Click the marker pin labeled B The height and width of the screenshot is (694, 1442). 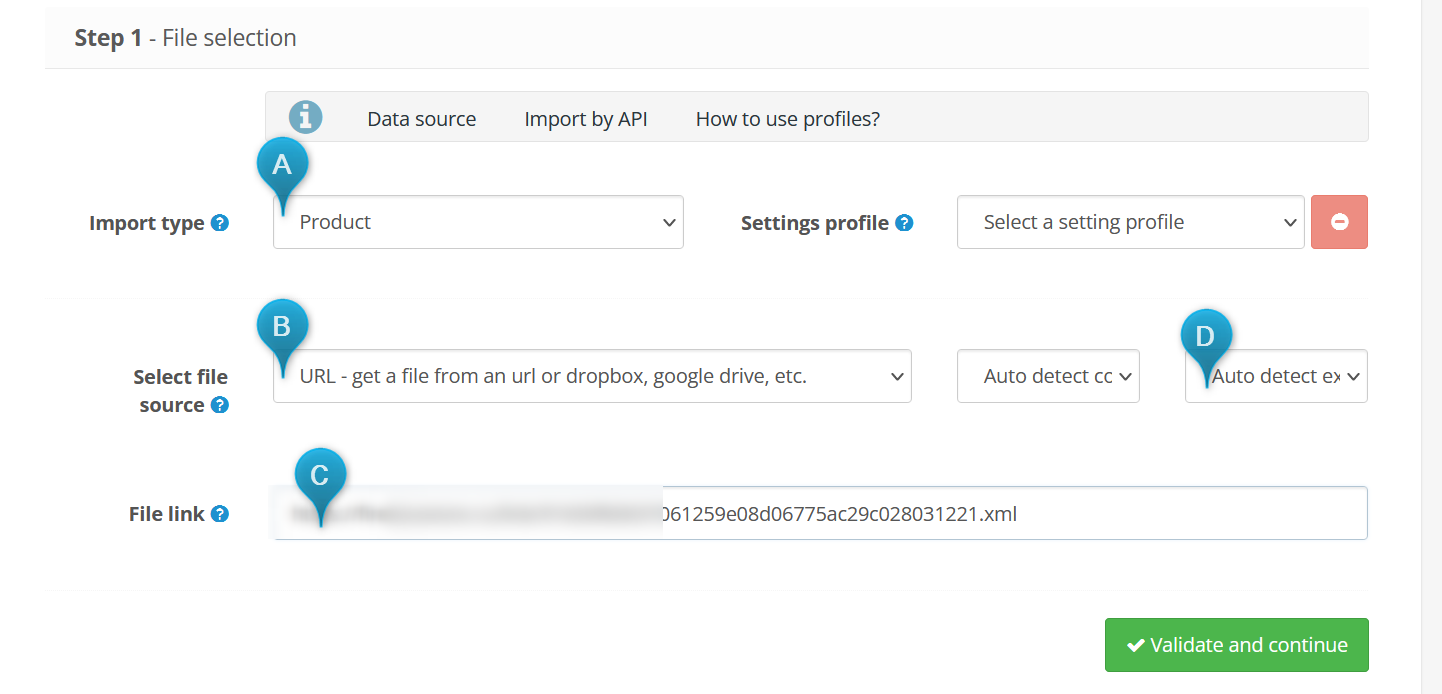[x=282, y=327]
